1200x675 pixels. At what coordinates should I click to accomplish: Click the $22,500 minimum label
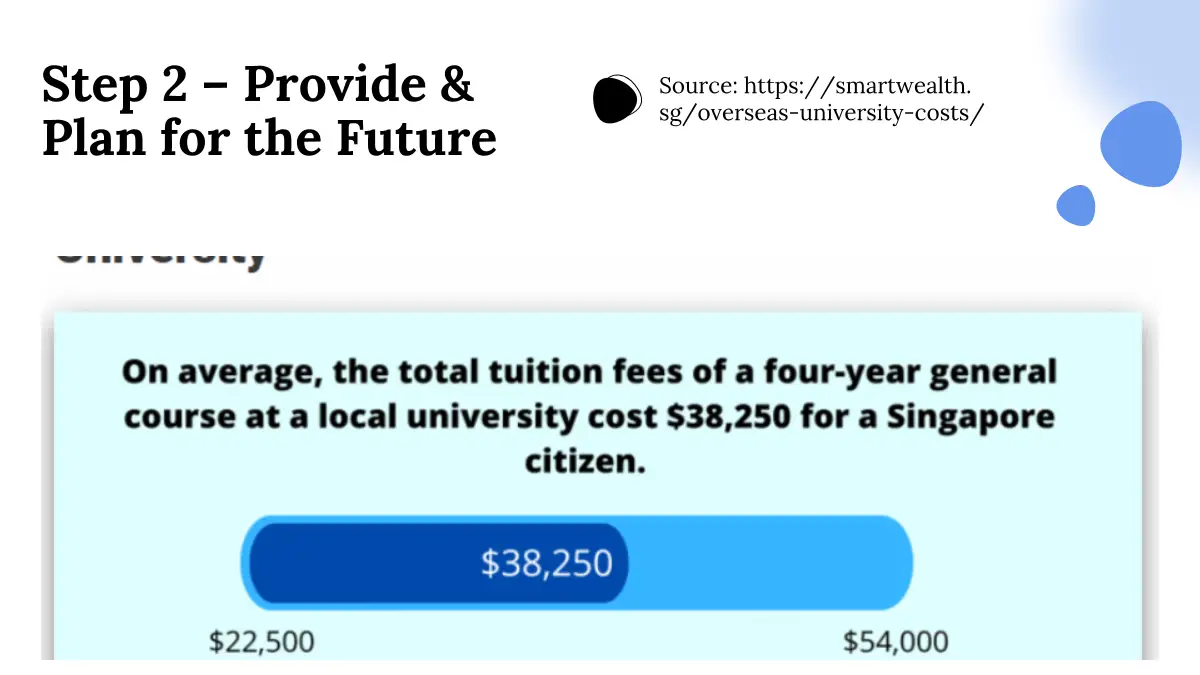pyautogui.click(x=261, y=641)
